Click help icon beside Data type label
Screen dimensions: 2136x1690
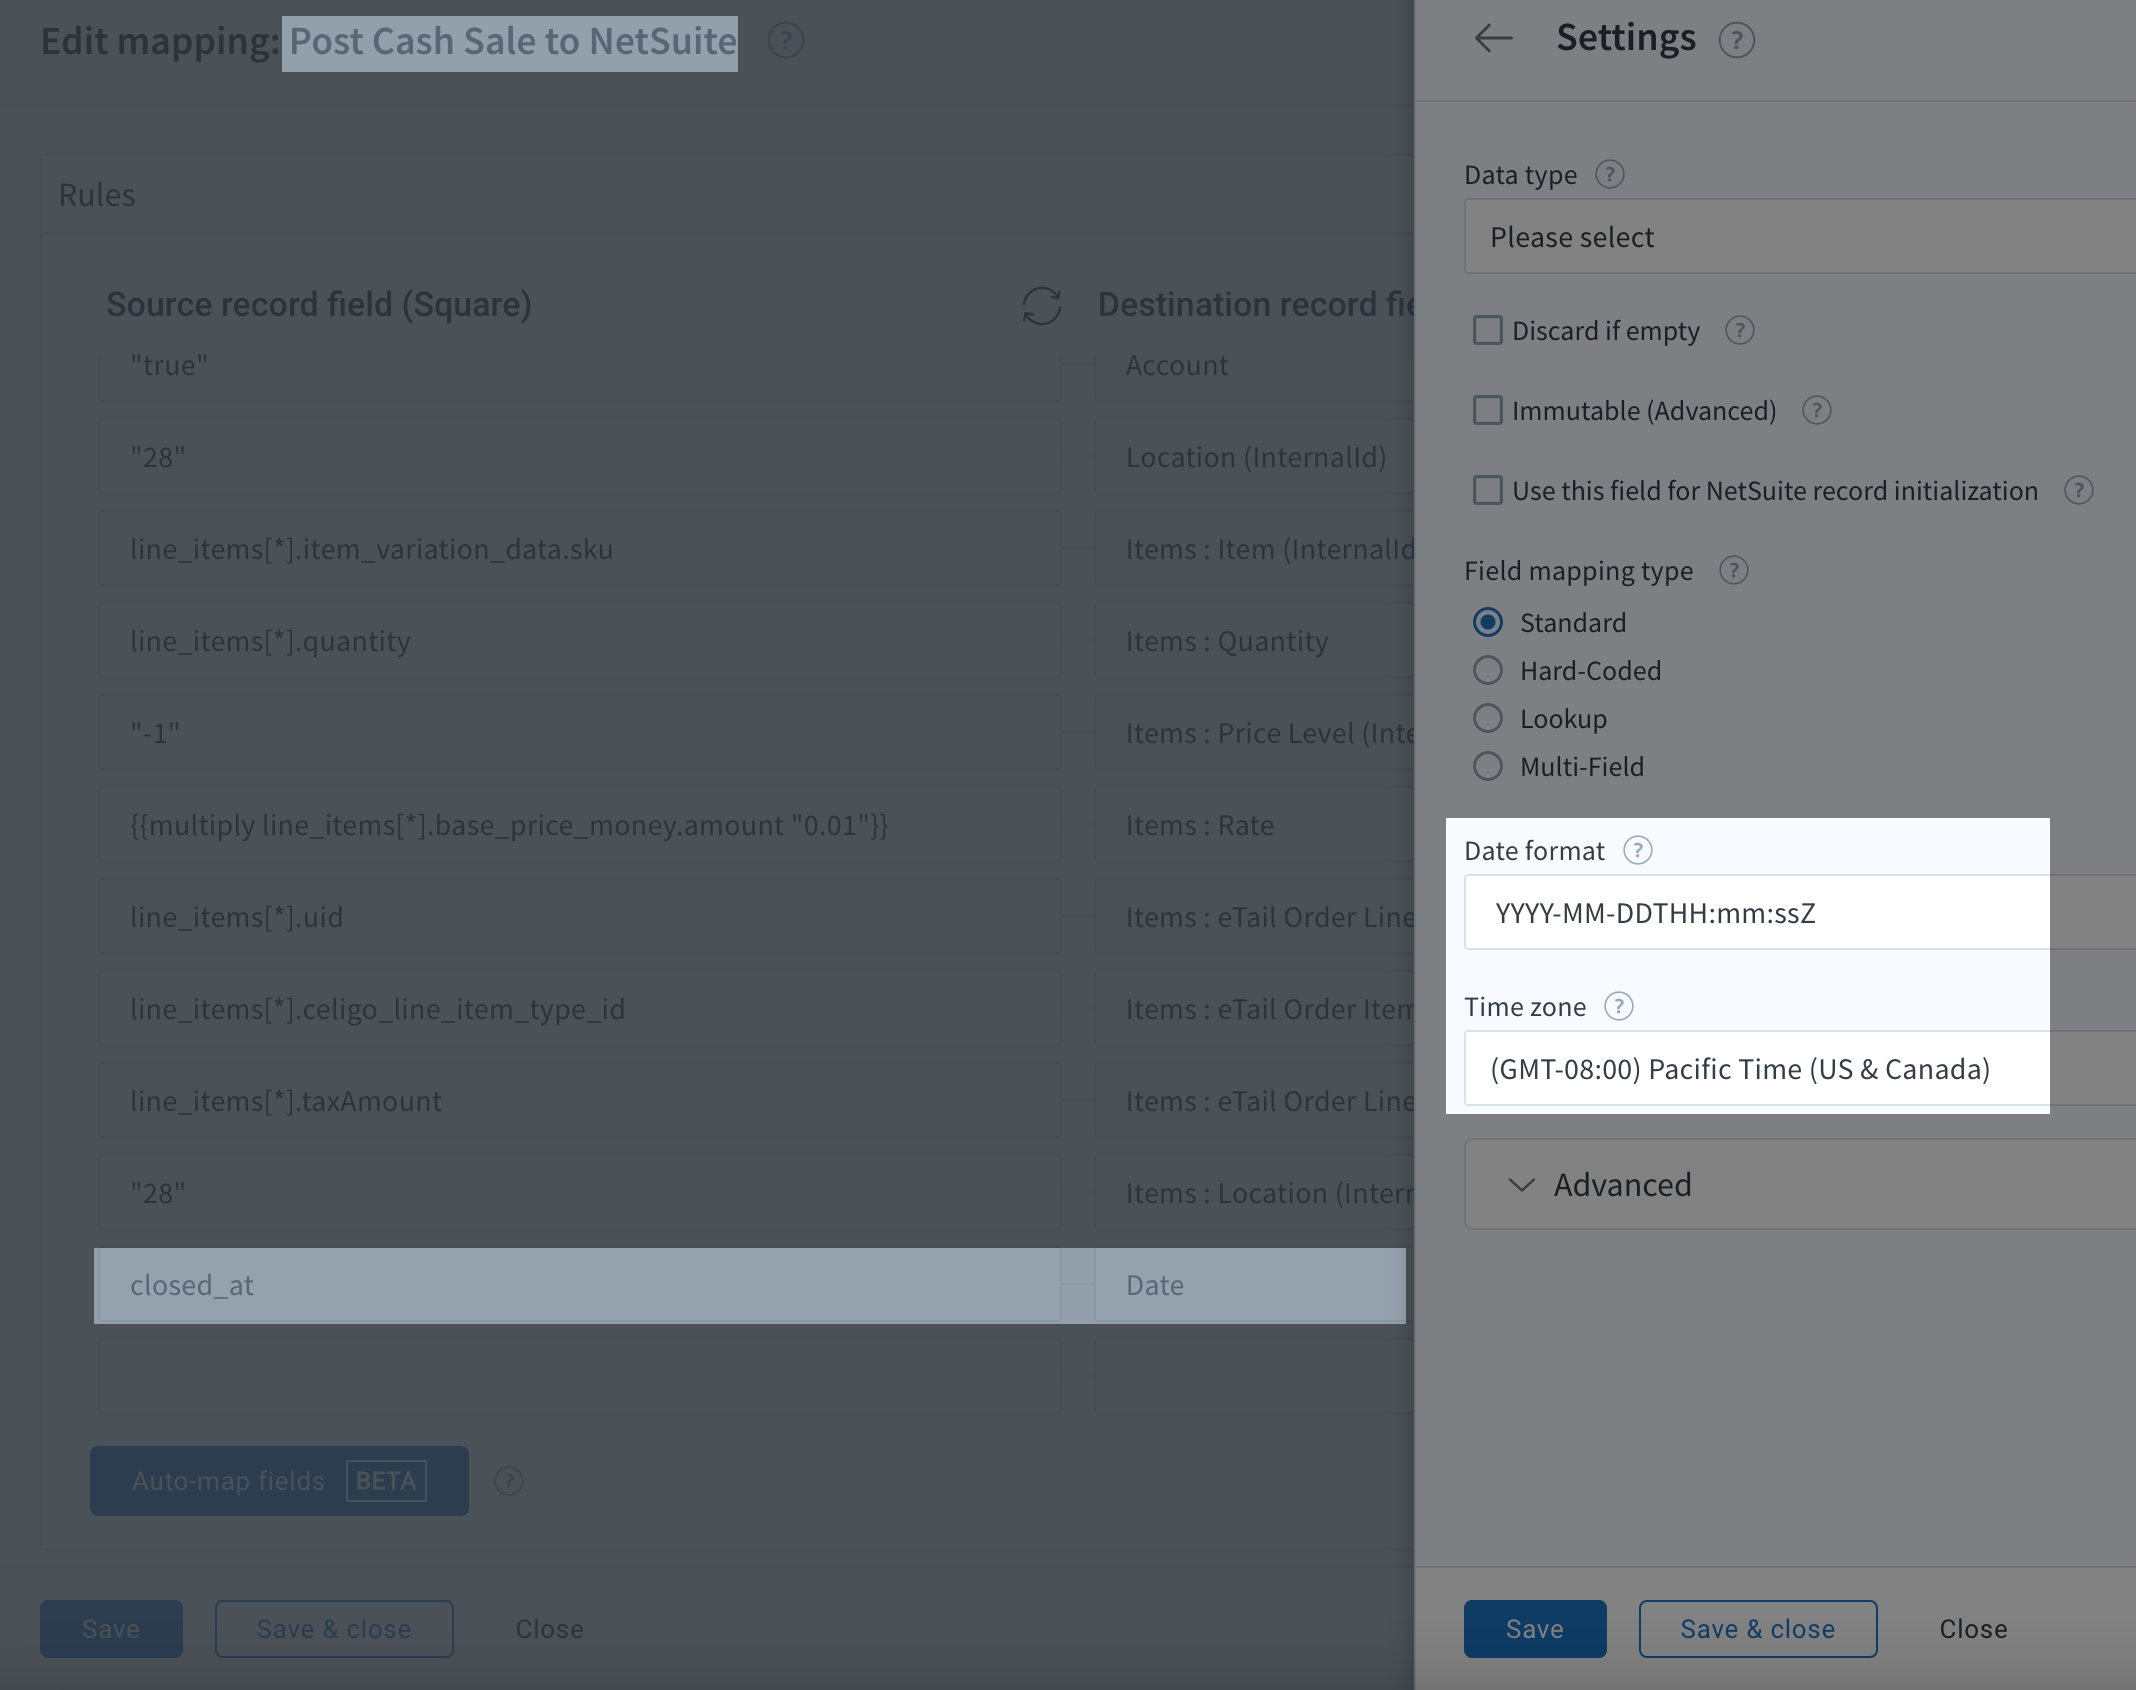coord(1609,174)
